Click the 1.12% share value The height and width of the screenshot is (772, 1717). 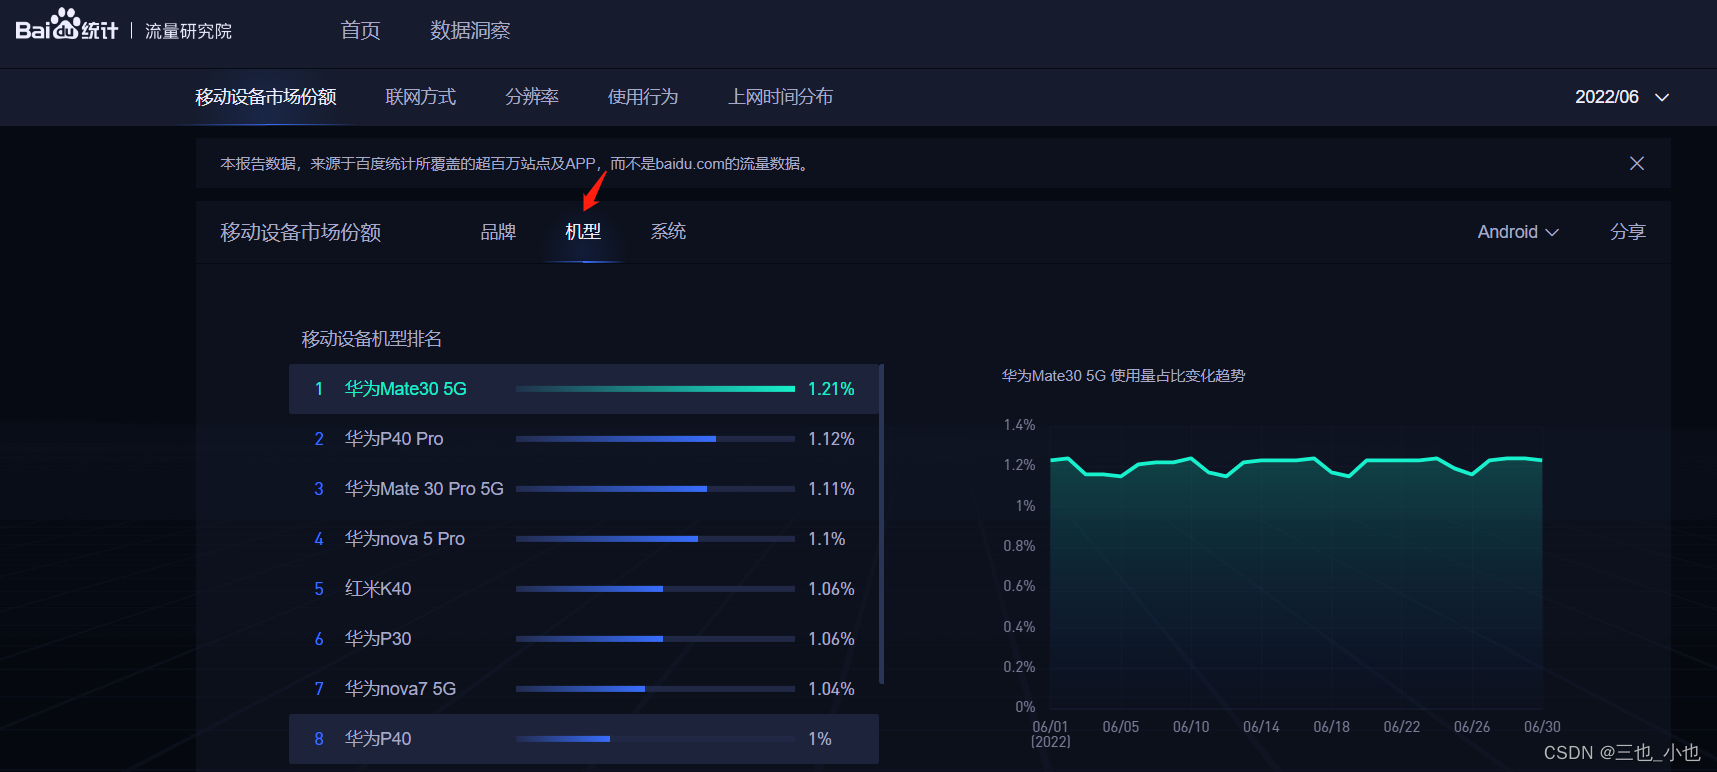pos(831,439)
